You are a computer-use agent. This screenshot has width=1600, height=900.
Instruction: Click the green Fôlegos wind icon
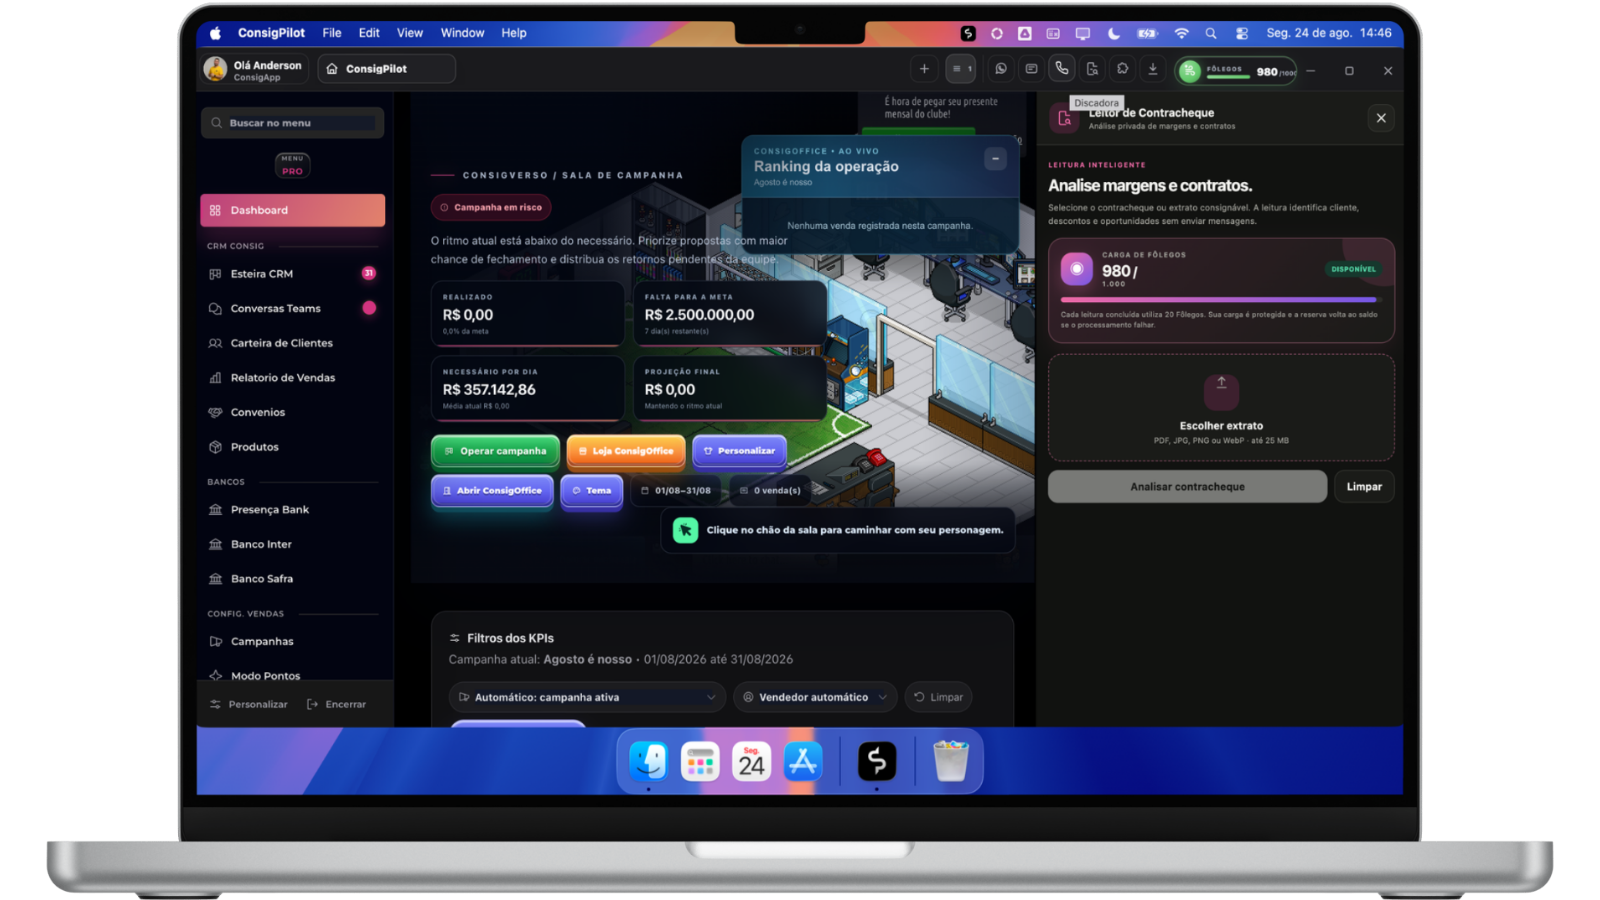[1189, 71]
